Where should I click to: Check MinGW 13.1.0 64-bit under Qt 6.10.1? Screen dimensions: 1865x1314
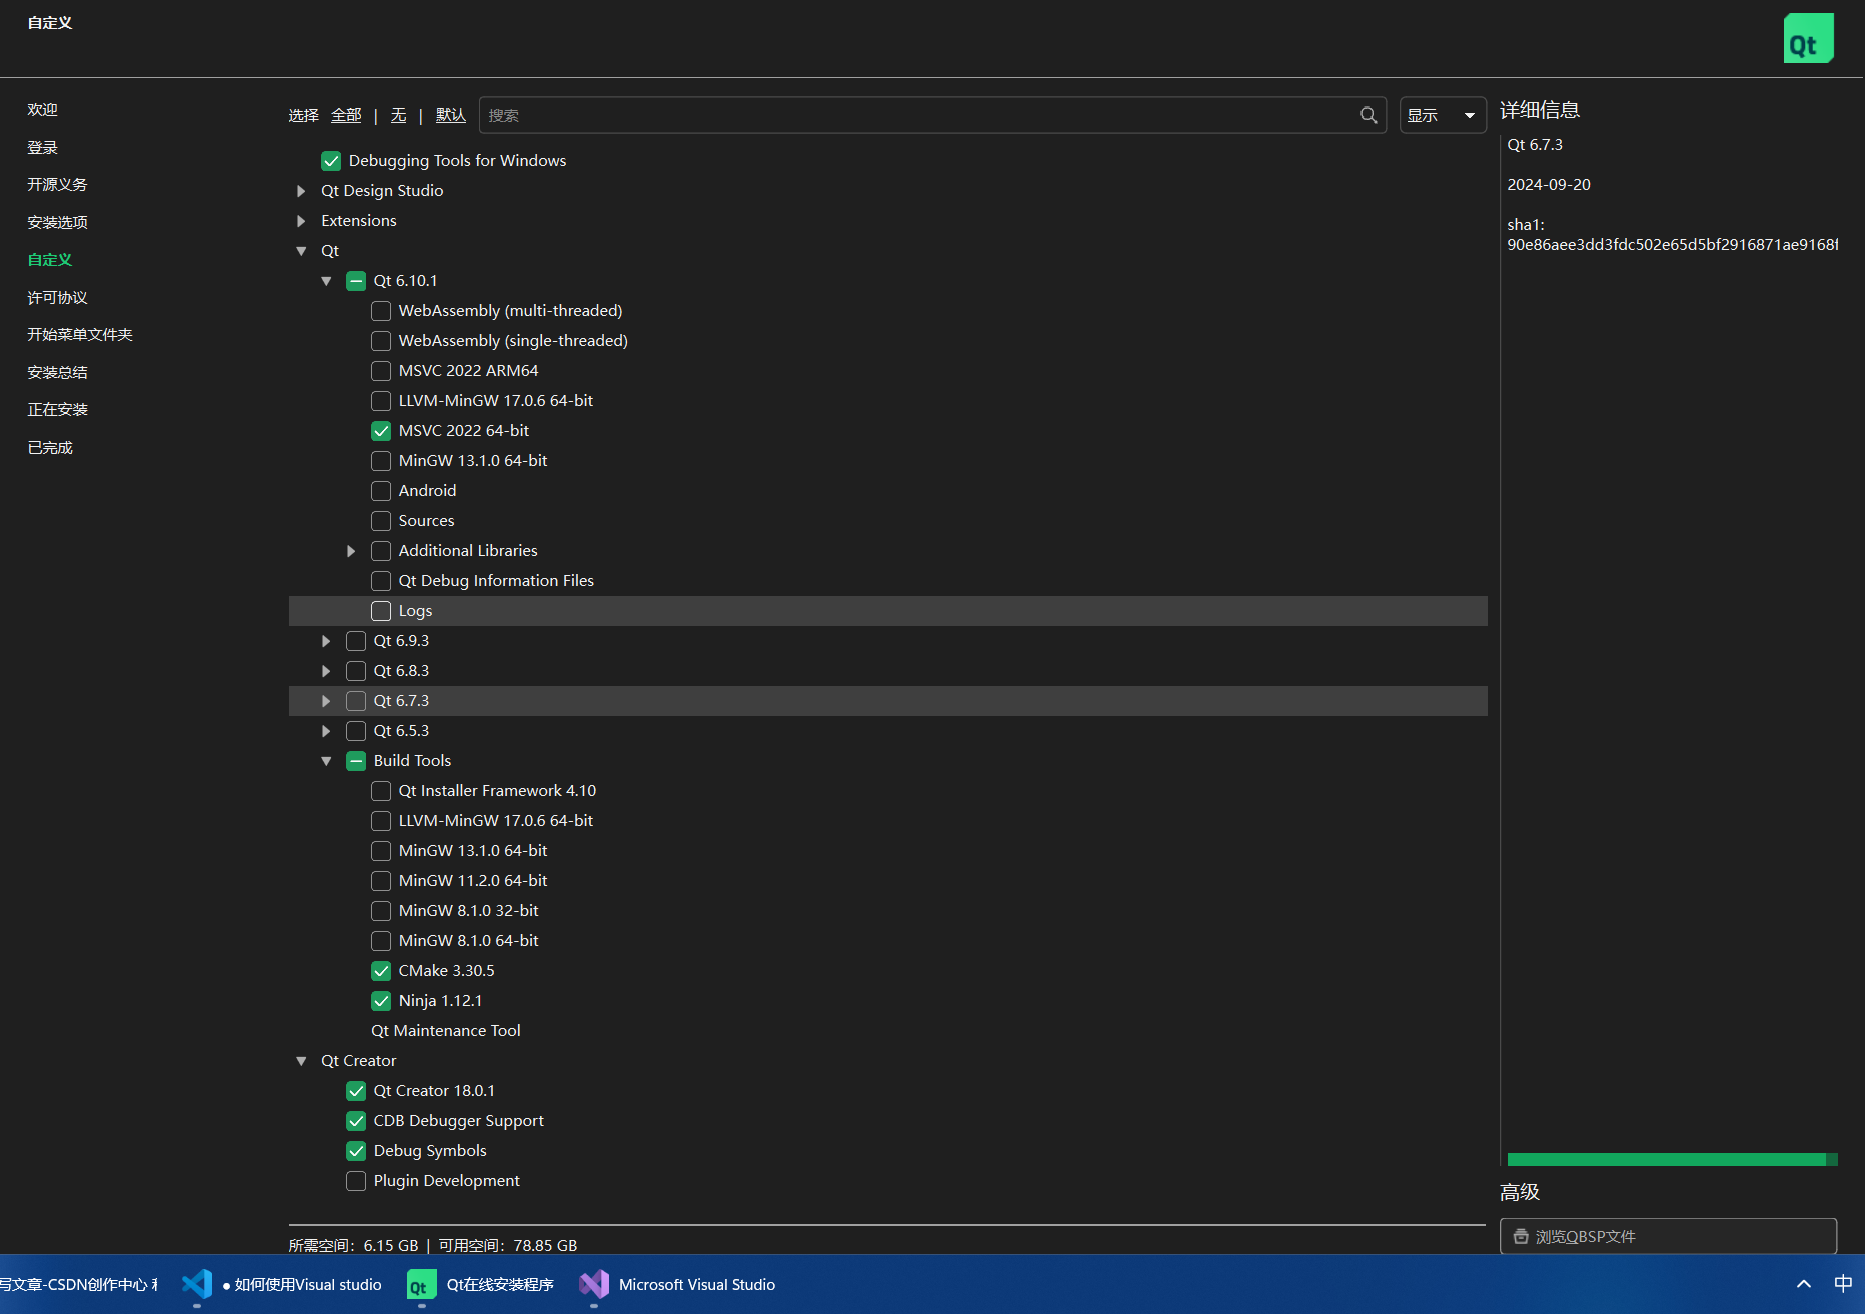pos(381,461)
